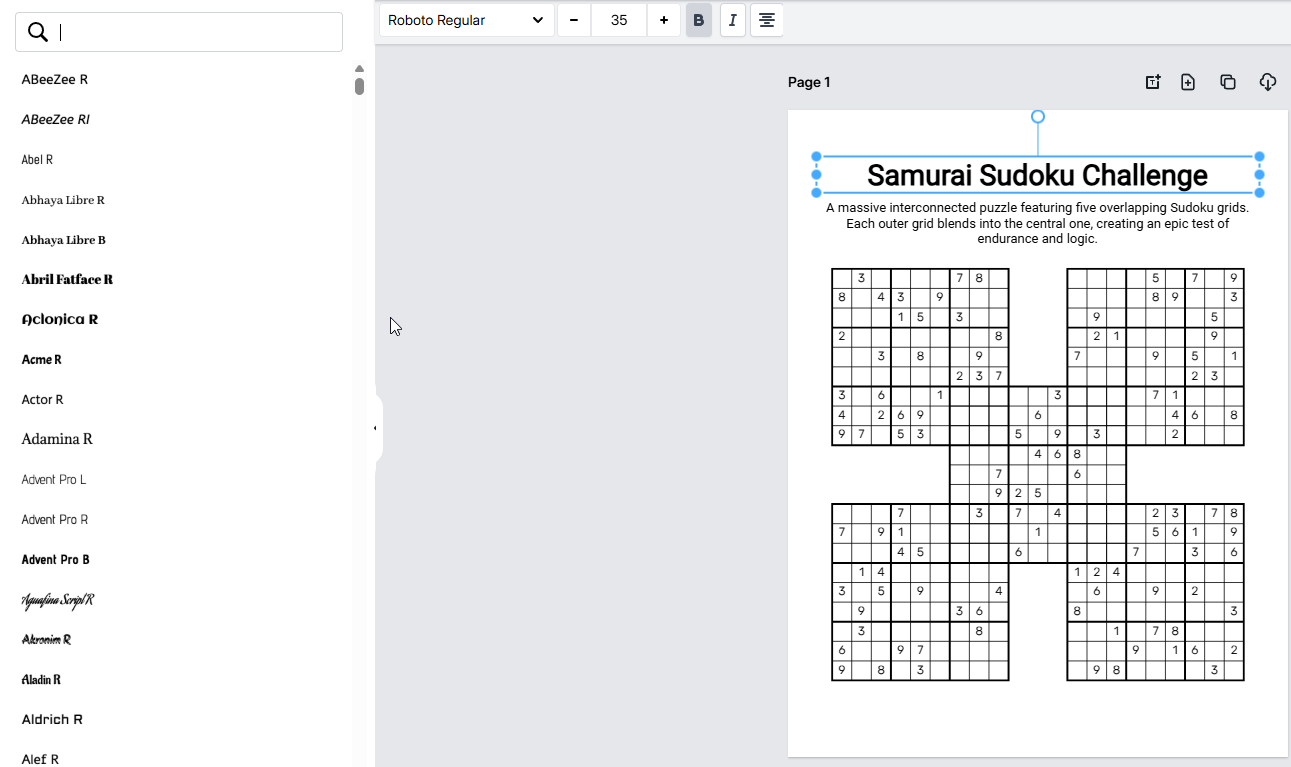The height and width of the screenshot is (767, 1291).
Task: Toggle bold formatting
Action: click(698, 20)
